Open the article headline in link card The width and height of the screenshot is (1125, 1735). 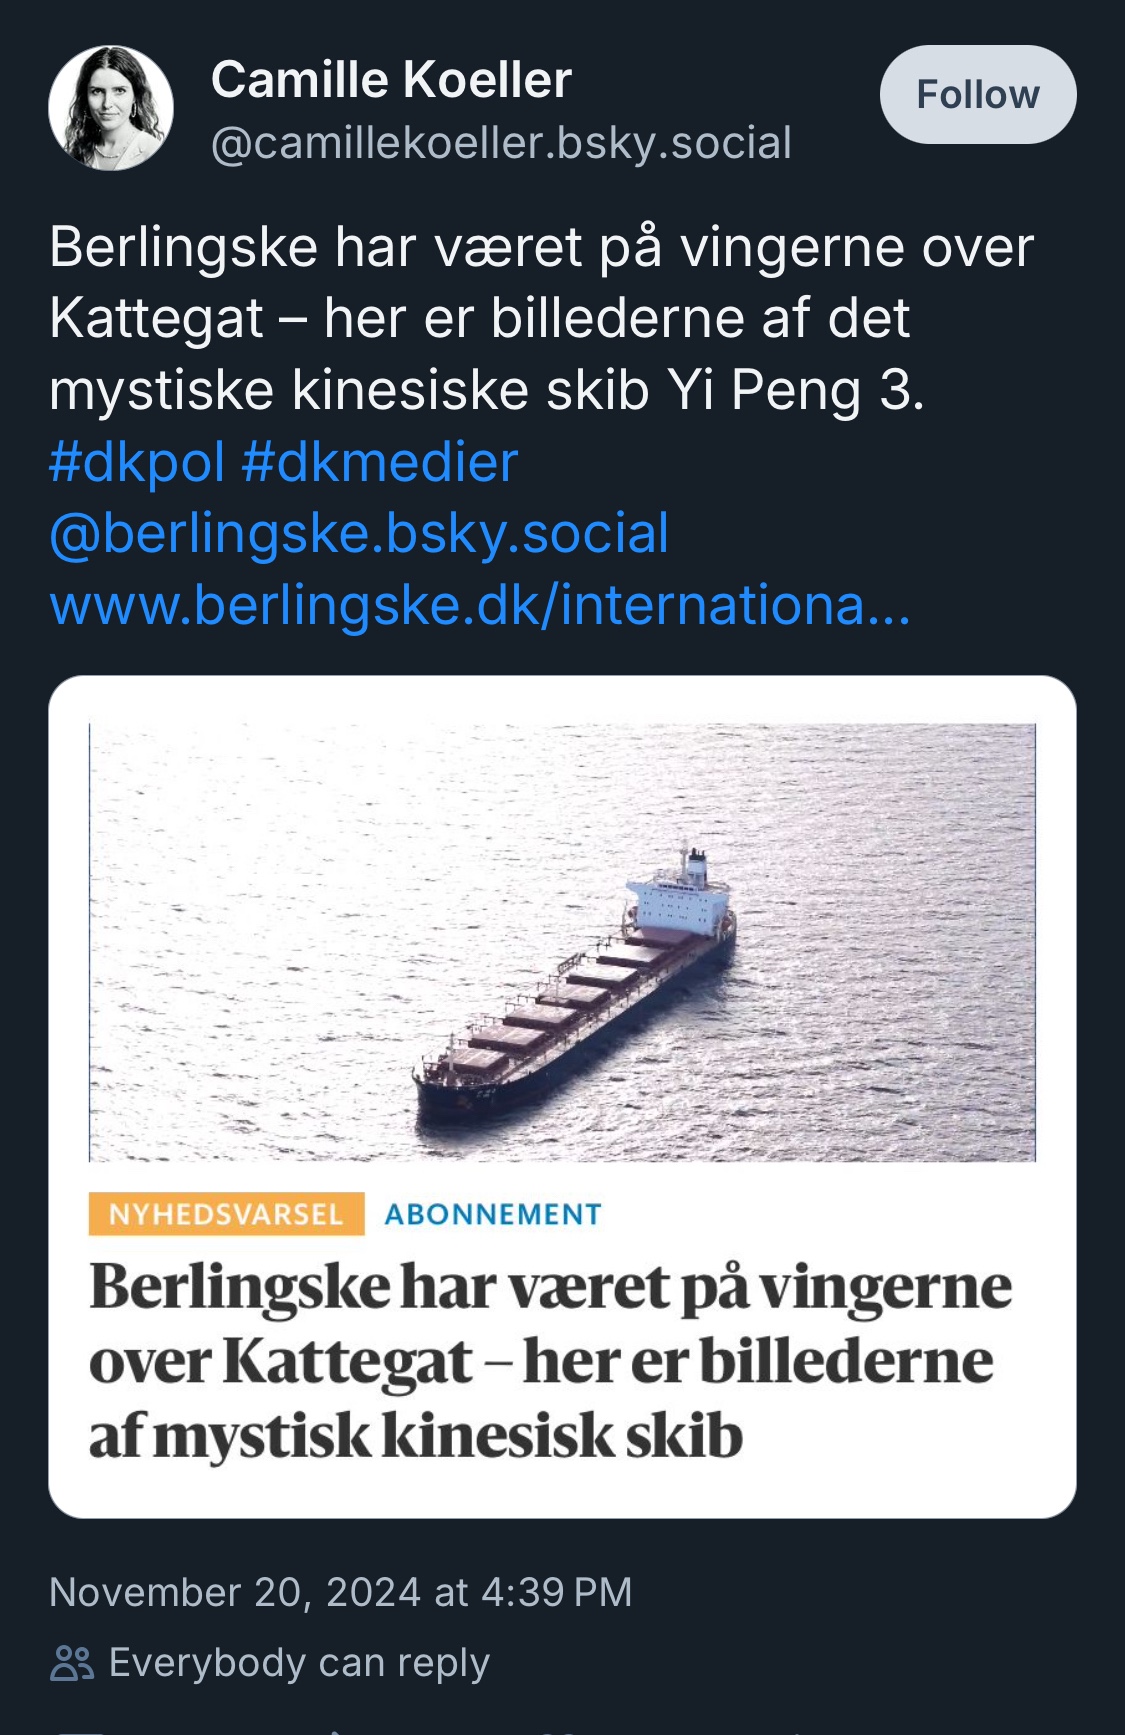point(550,1360)
